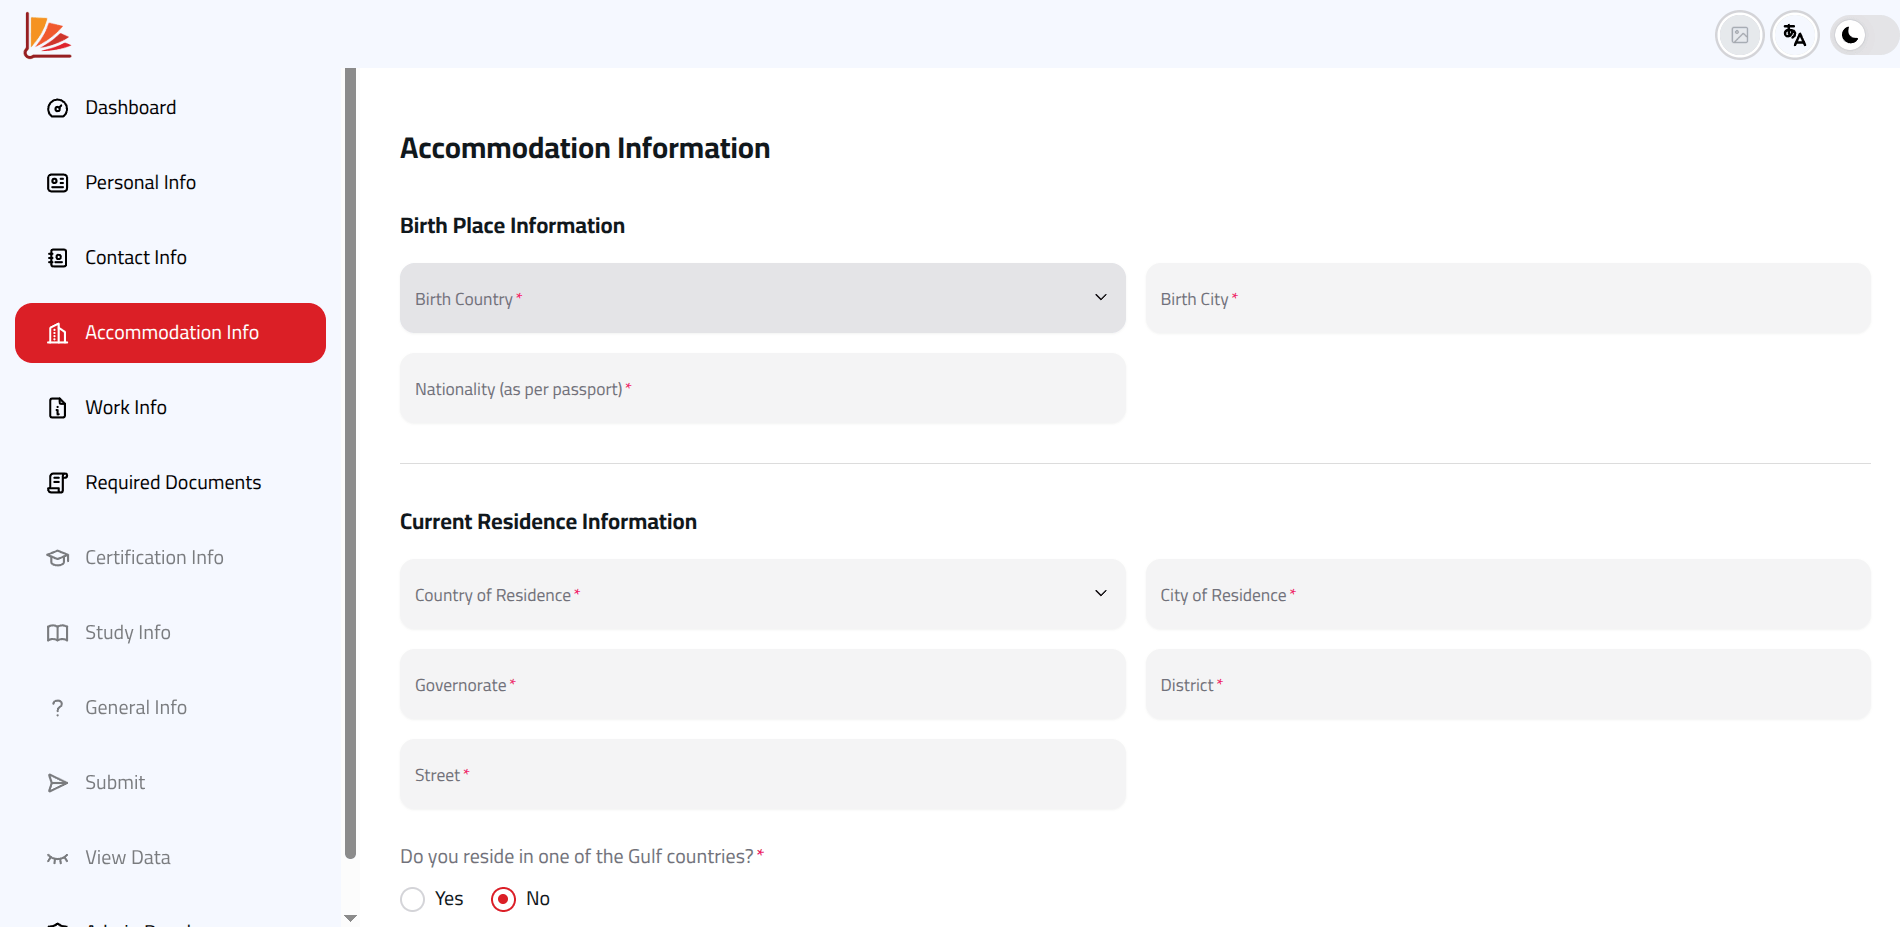
Task: Toggle the dark mode switch
Action: [x=1864, y=36]
